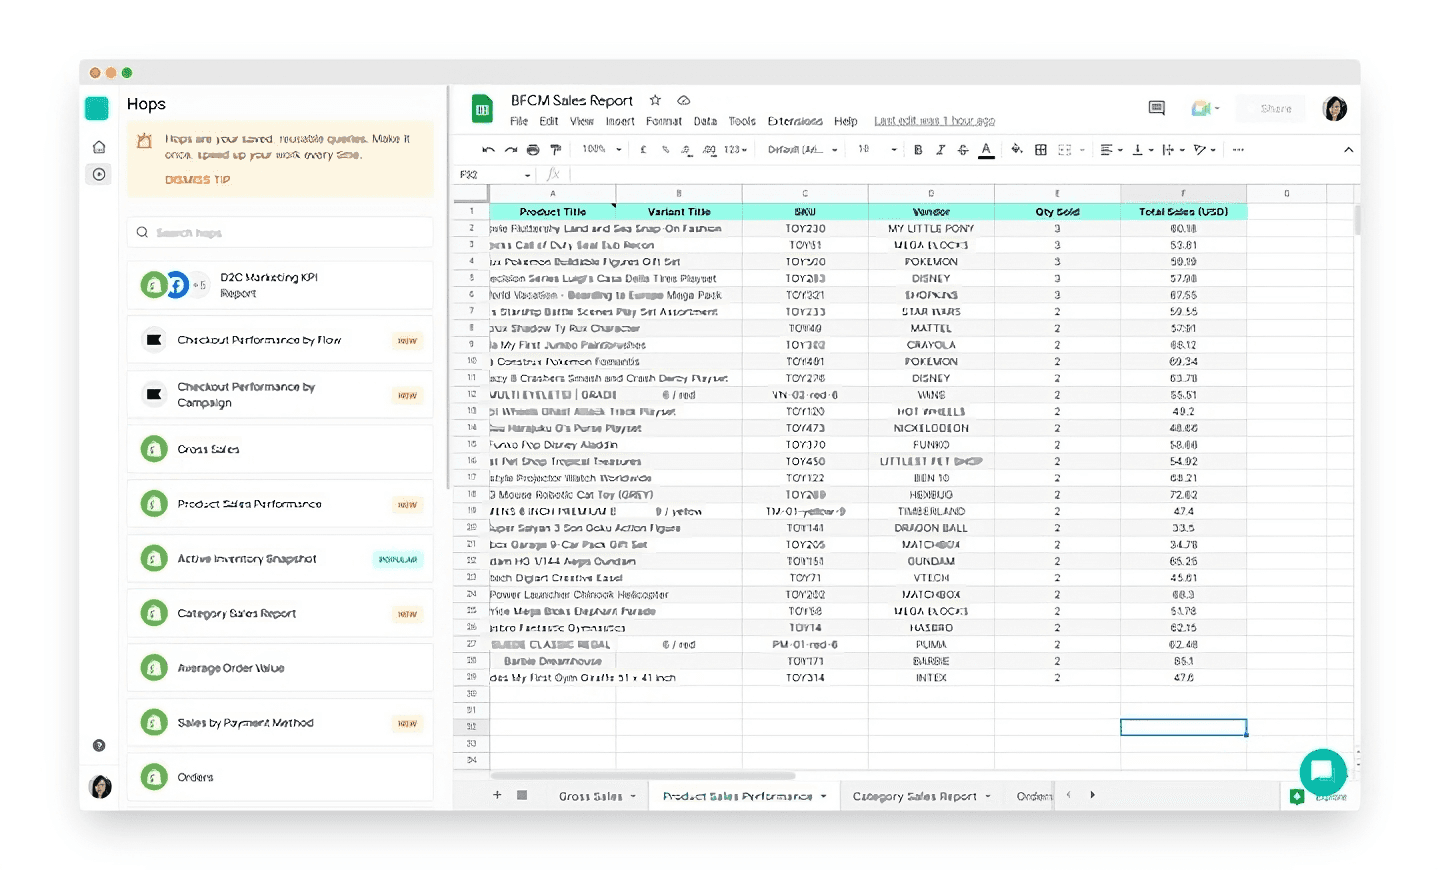Click the undo arrow in the Sheets toolbar
1440x870 pixels.
488,150
